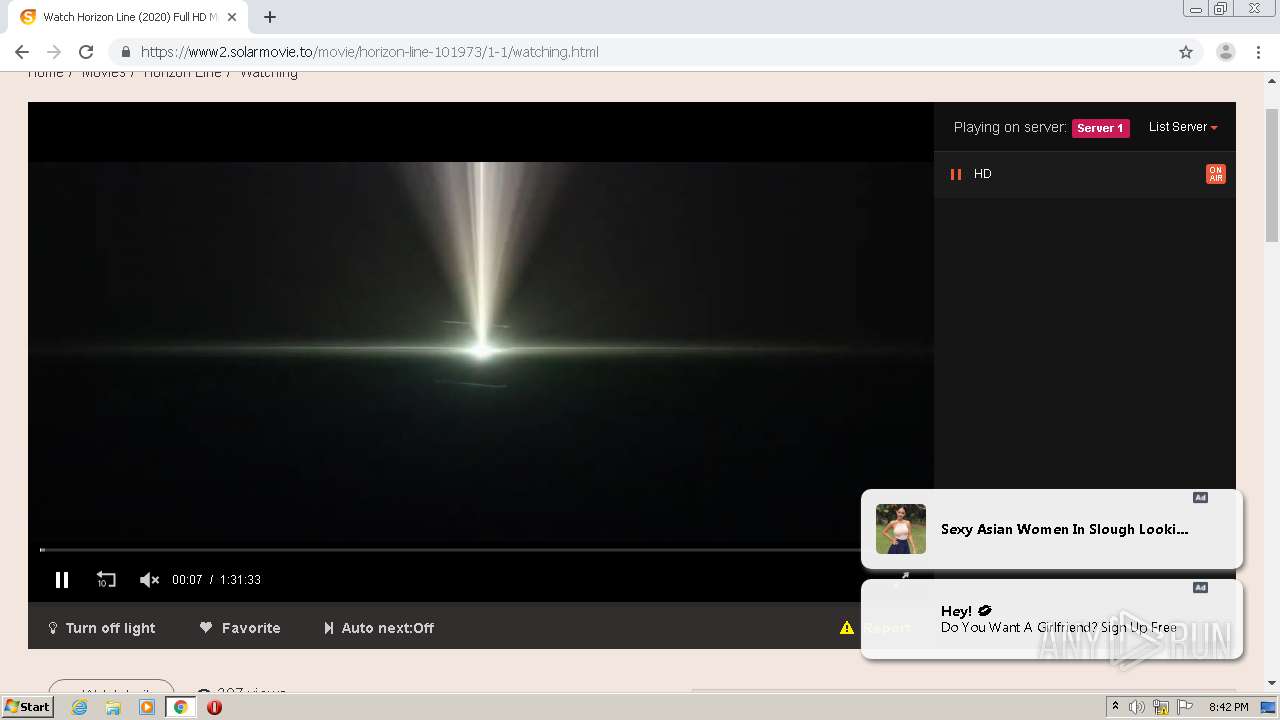Viewport: 1280px width, 720px height.
Task: Select Server 1 badge
Action: [1100, 128]
